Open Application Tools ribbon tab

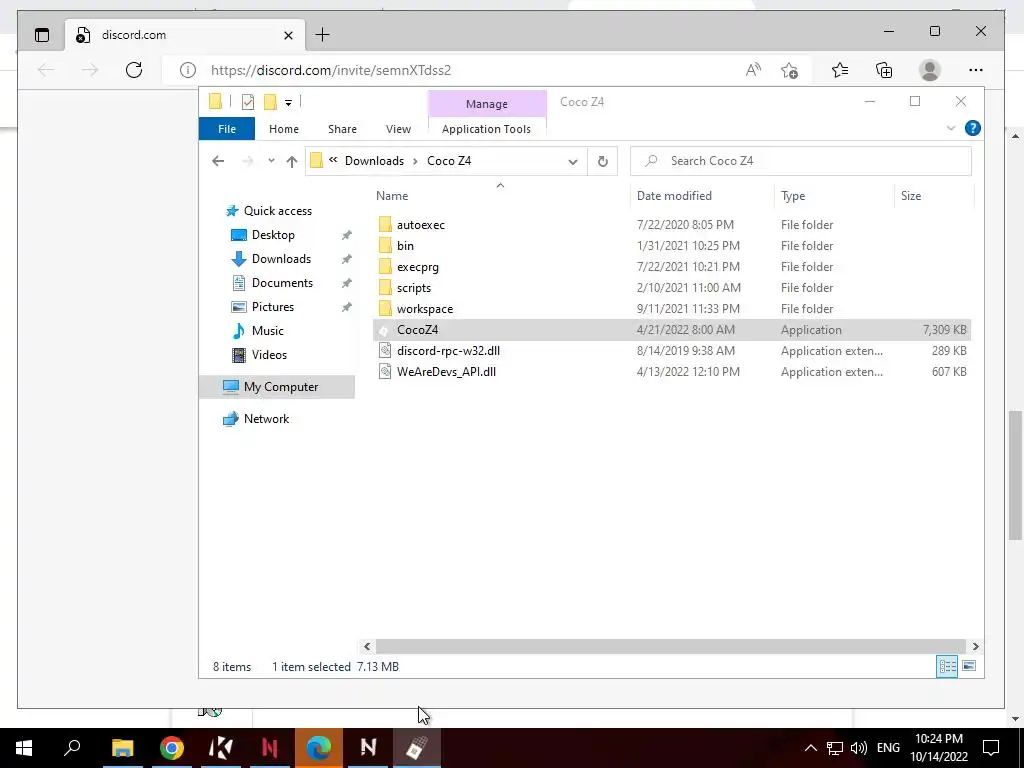point(487,129)
